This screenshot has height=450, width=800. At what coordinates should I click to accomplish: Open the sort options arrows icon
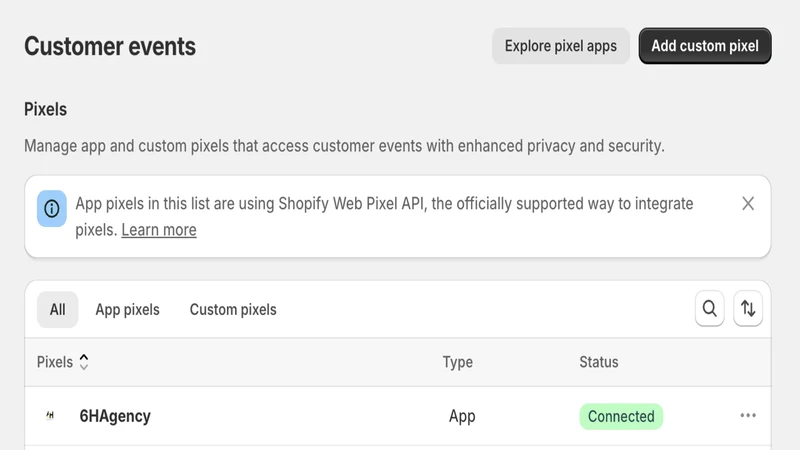pyautogui.click(x=748, y=309)
